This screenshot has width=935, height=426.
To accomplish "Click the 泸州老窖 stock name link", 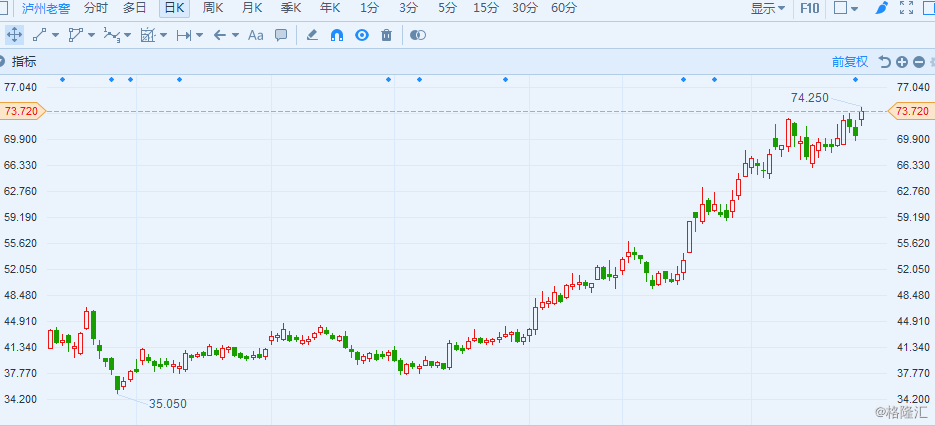I will (46, 8).
